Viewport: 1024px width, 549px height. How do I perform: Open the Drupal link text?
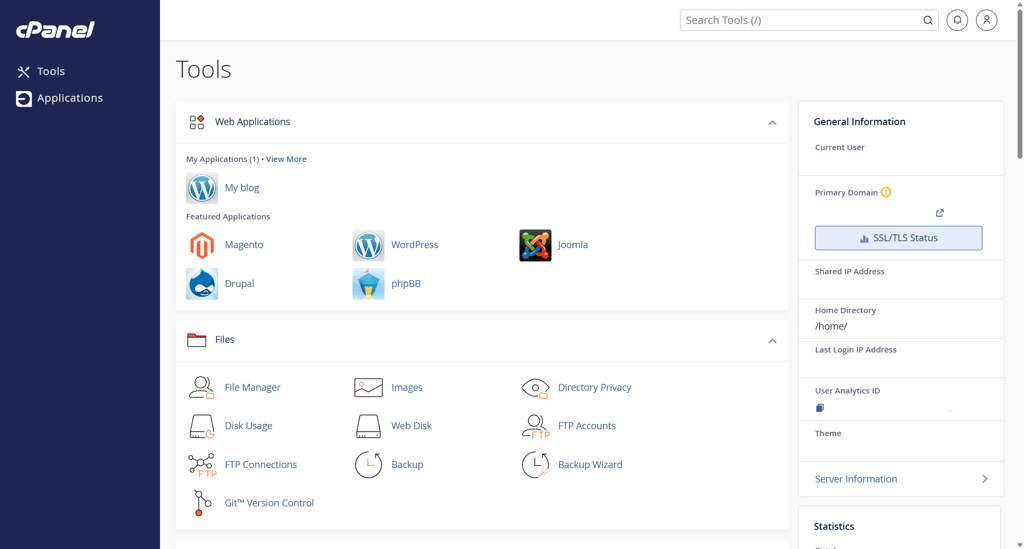click(239, 284)
